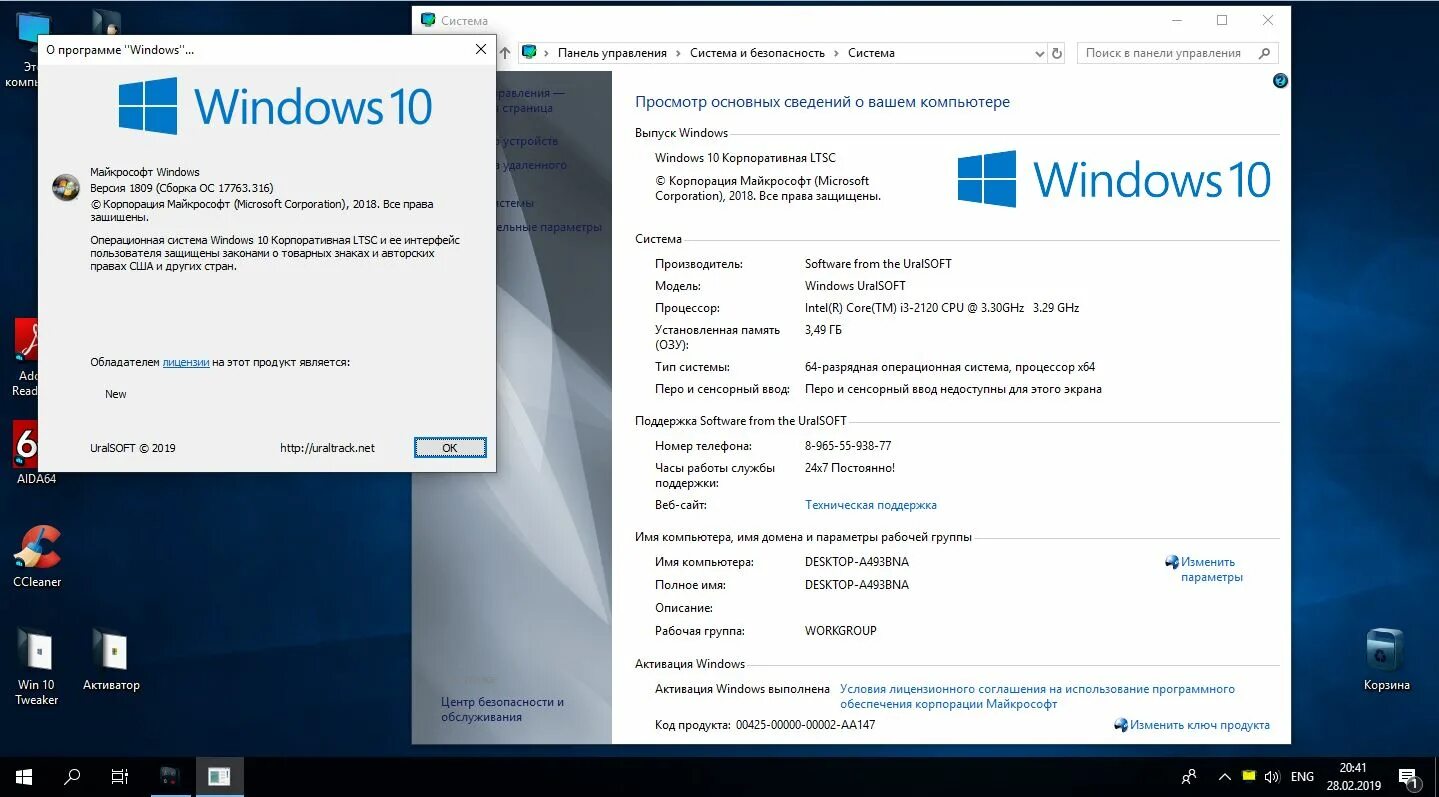This screenshot has width=1439, height=797.
Task: Go up one level in Система window
Action: (505, 52)
